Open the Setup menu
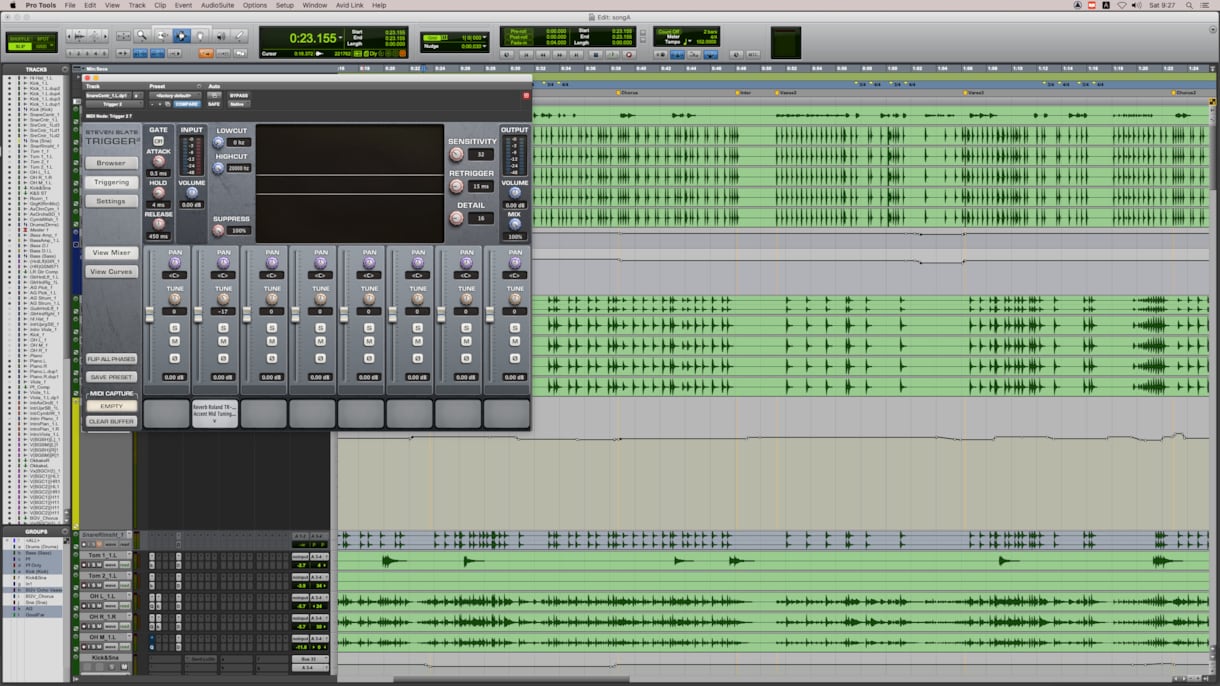The image size is (1220, 686). [x=285, y=5]
